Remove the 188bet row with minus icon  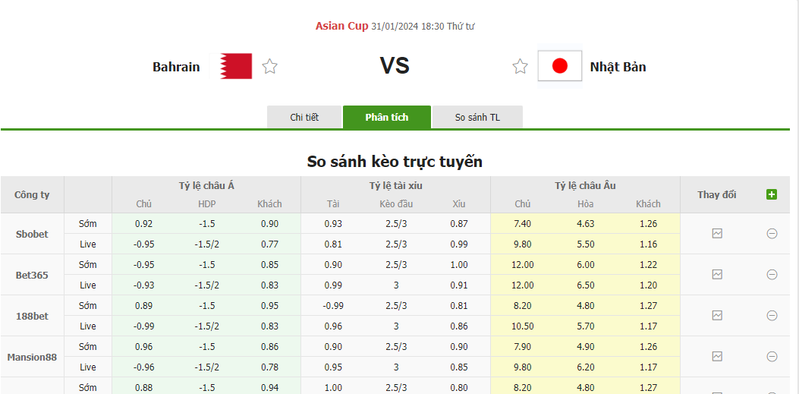[772, 315]
